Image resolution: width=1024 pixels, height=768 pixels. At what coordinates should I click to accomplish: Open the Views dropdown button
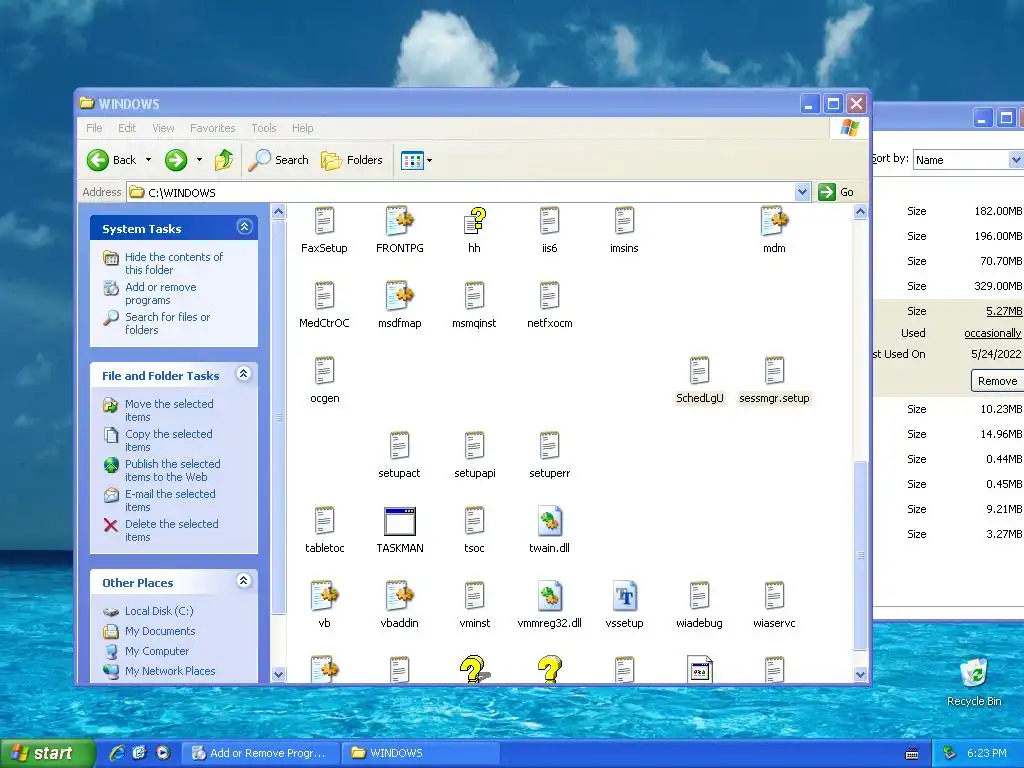coord(416,160)
